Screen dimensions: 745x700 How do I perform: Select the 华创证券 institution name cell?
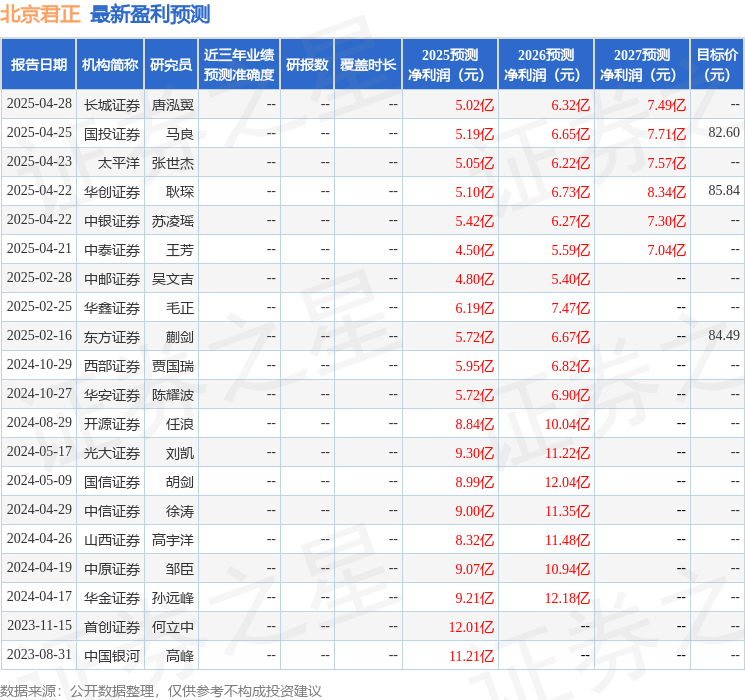point(111,191)
